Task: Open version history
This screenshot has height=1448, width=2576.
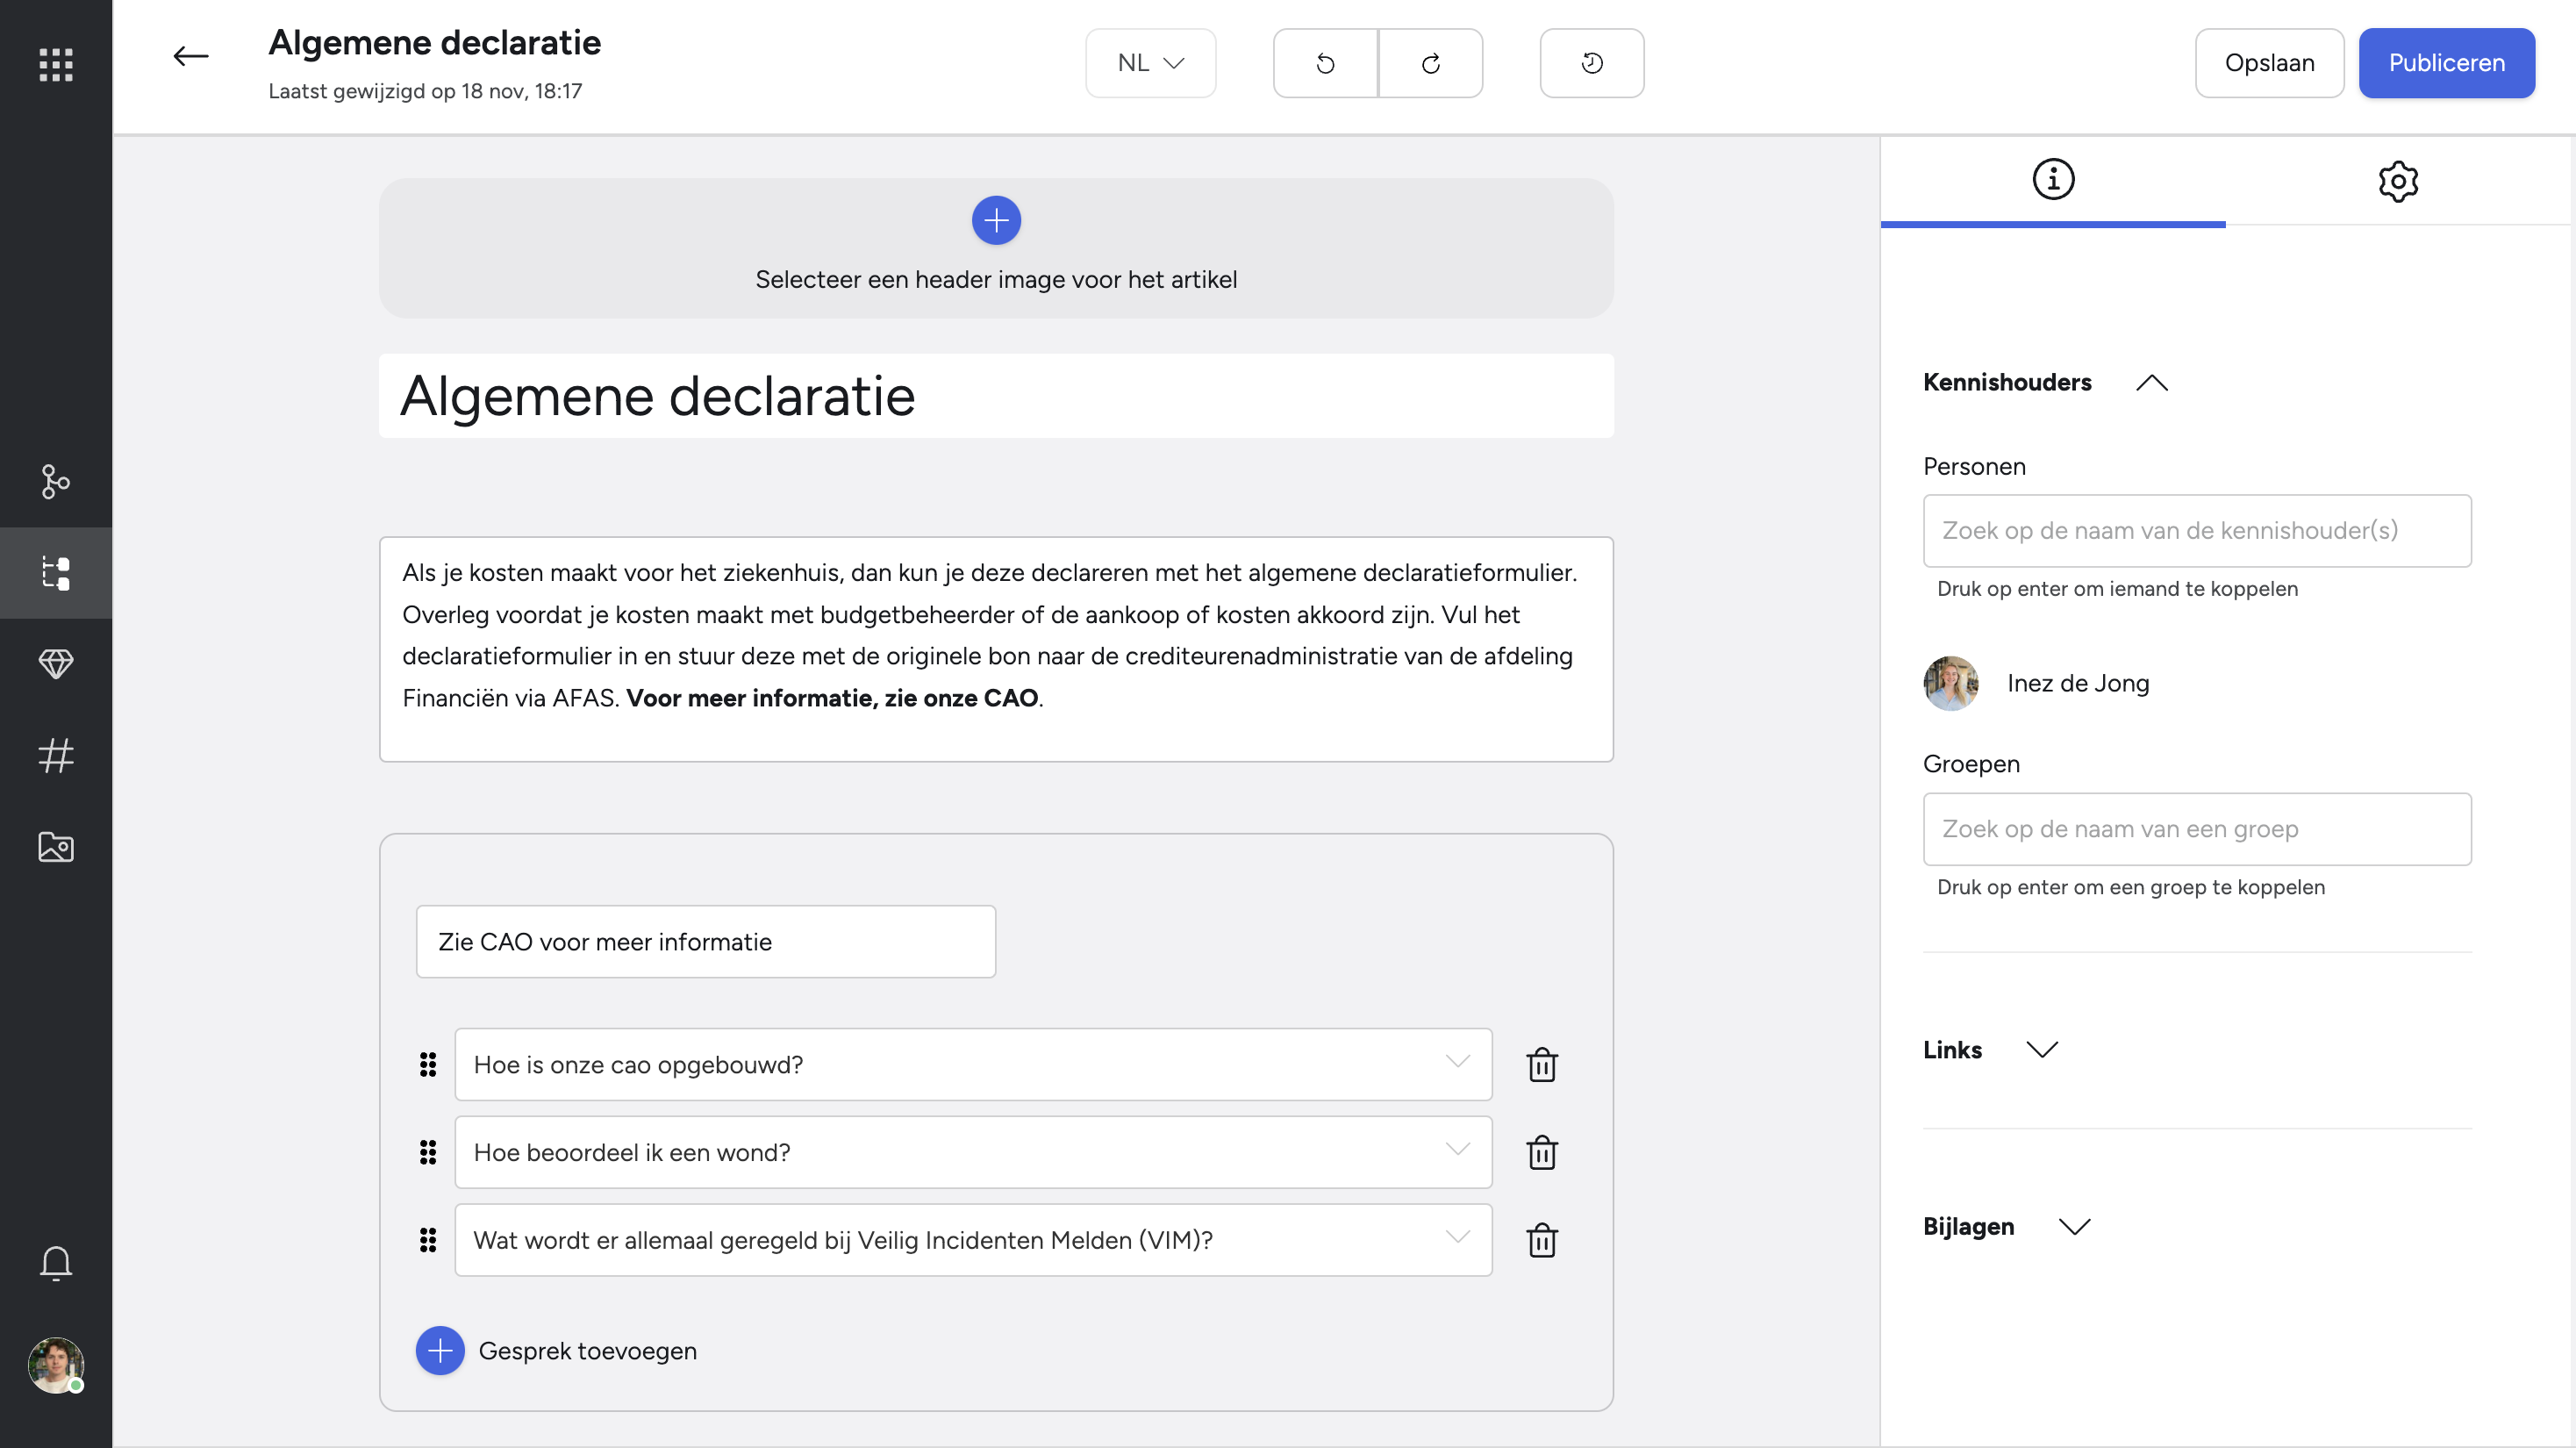Action: pos(1592,63)
